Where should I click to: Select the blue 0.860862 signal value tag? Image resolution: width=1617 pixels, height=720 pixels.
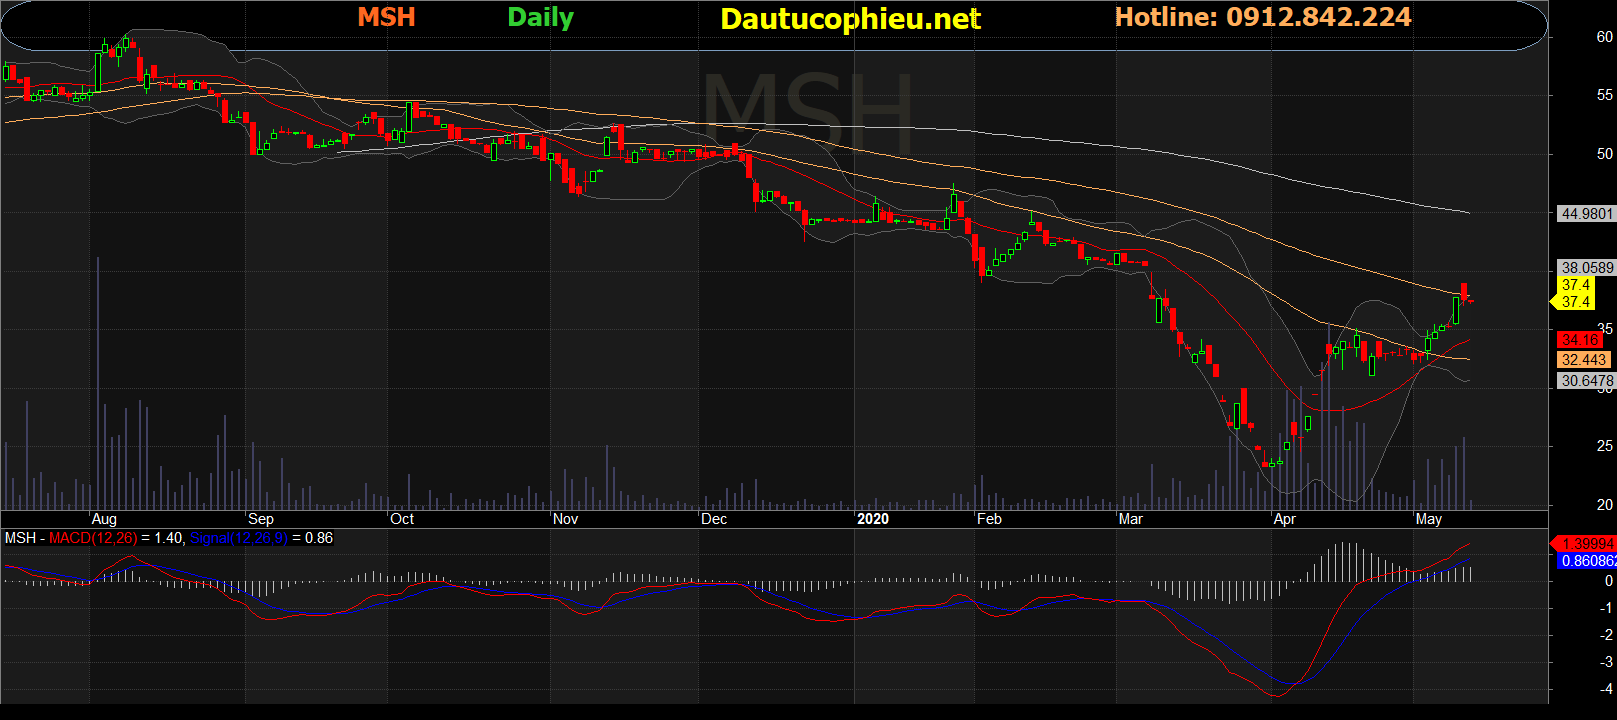coord(1587,561)
